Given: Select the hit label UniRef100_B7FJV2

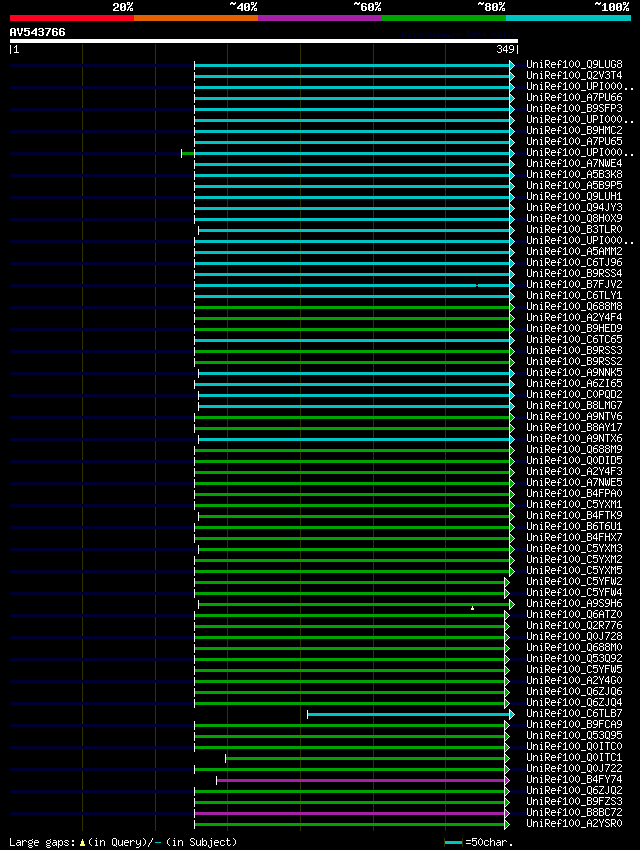Looking at the screenshot, I should (x=574, y=285).
